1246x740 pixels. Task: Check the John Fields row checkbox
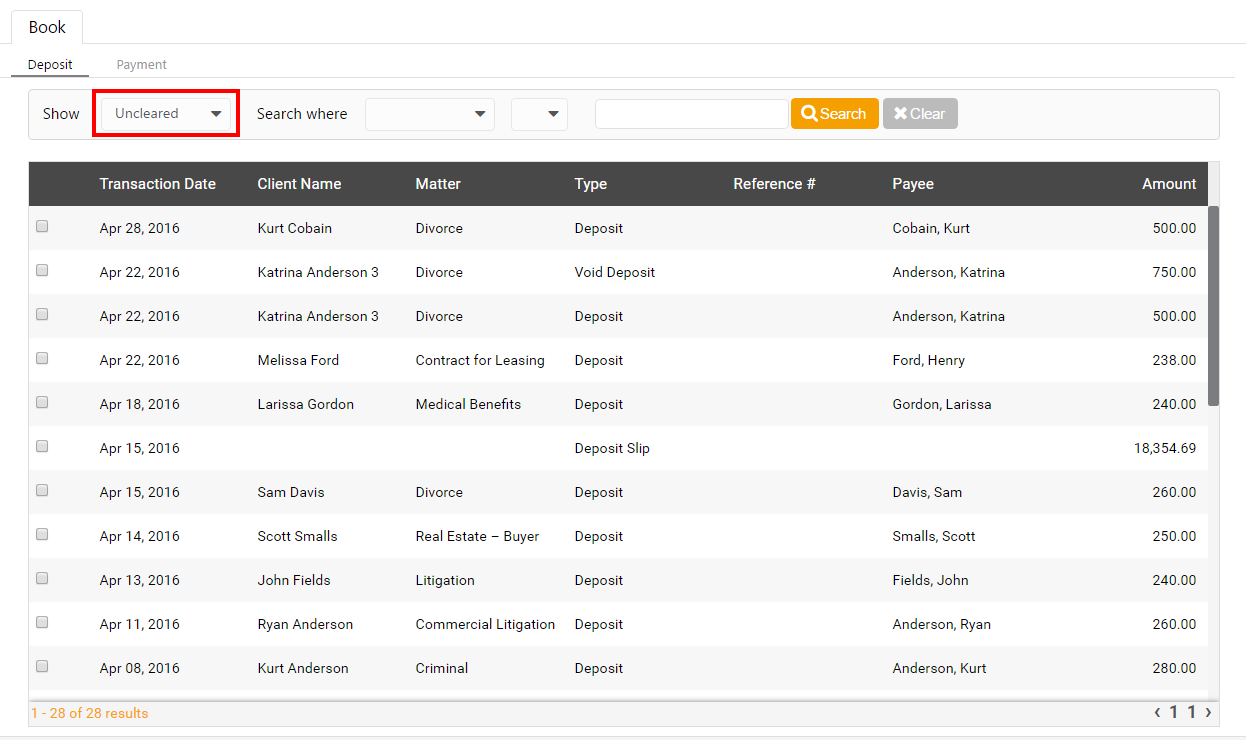click(x=42, y=578)
